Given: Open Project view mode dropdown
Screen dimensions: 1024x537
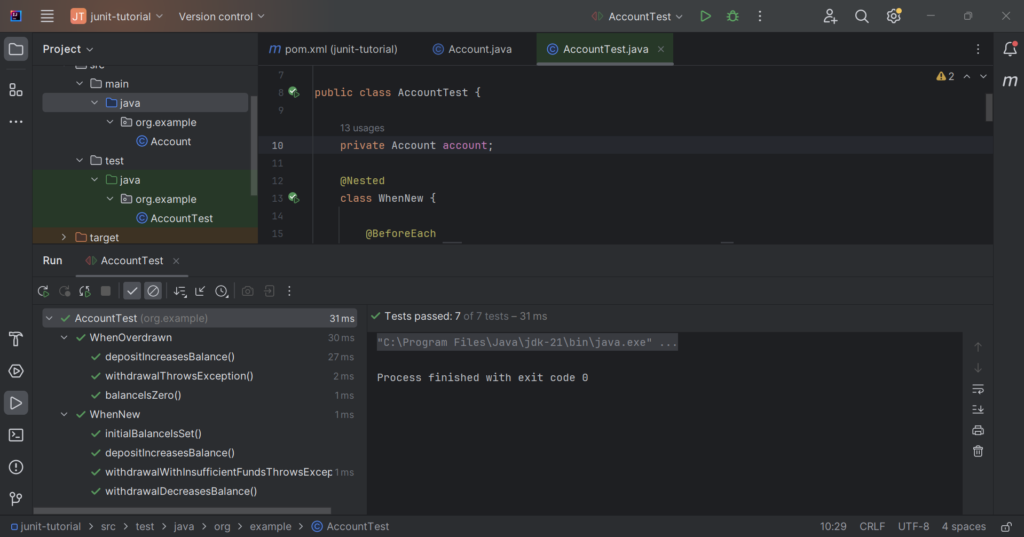Looking at the screenshot, I should click(68, 49).
